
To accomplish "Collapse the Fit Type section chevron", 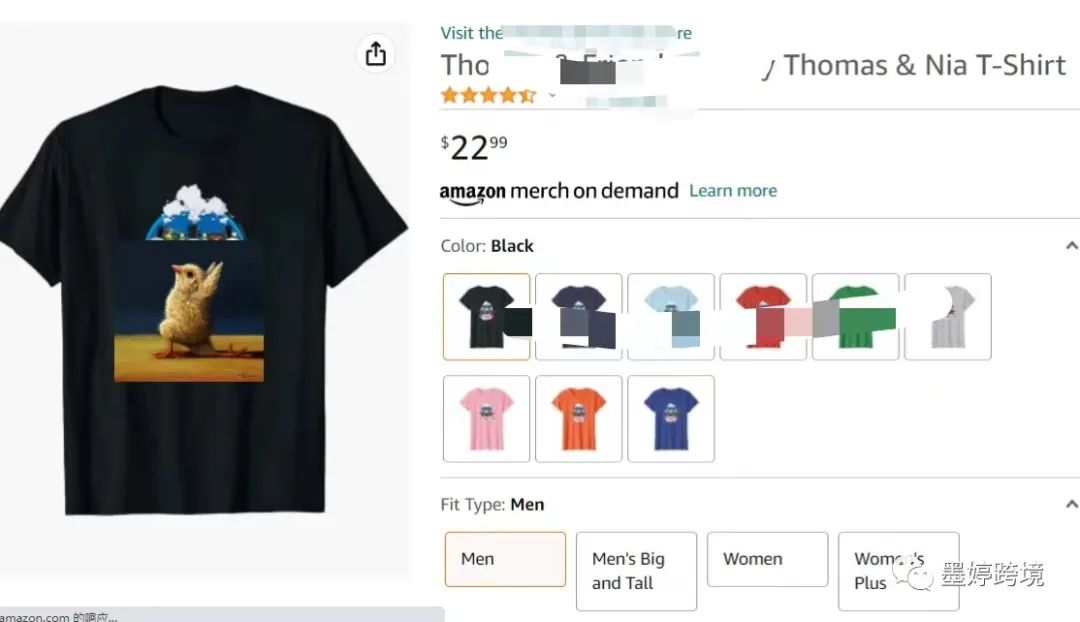I will pos(1071,504).
